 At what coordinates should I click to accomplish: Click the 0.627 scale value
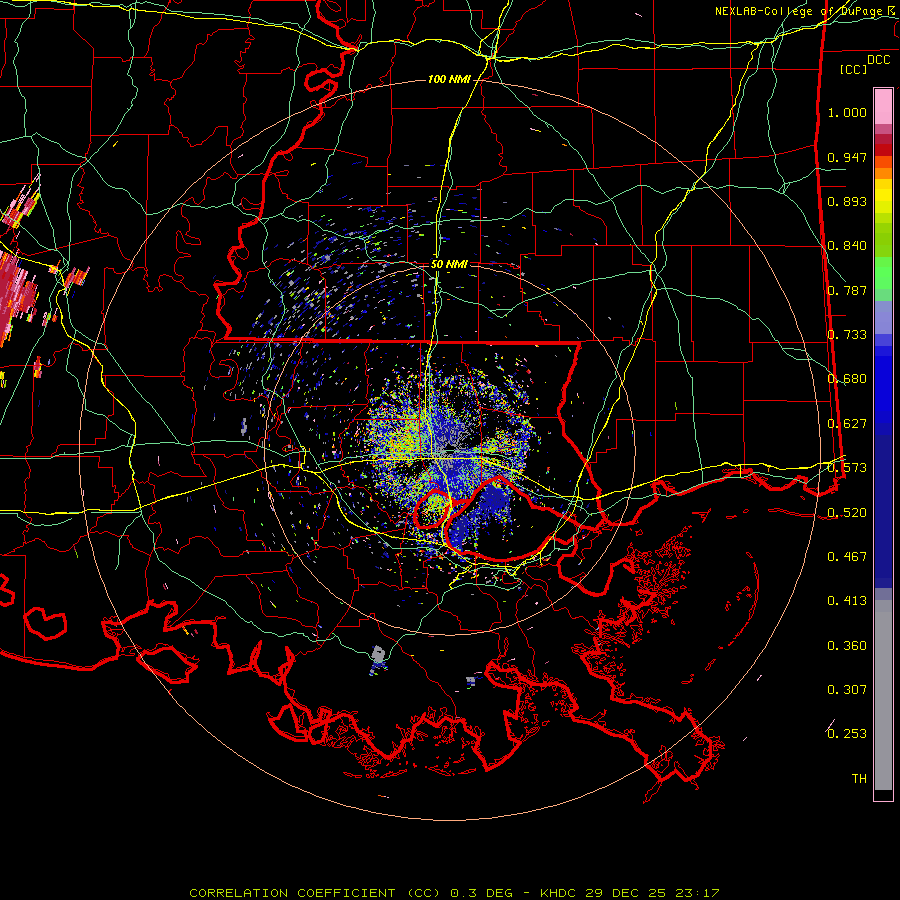point(847,424)
